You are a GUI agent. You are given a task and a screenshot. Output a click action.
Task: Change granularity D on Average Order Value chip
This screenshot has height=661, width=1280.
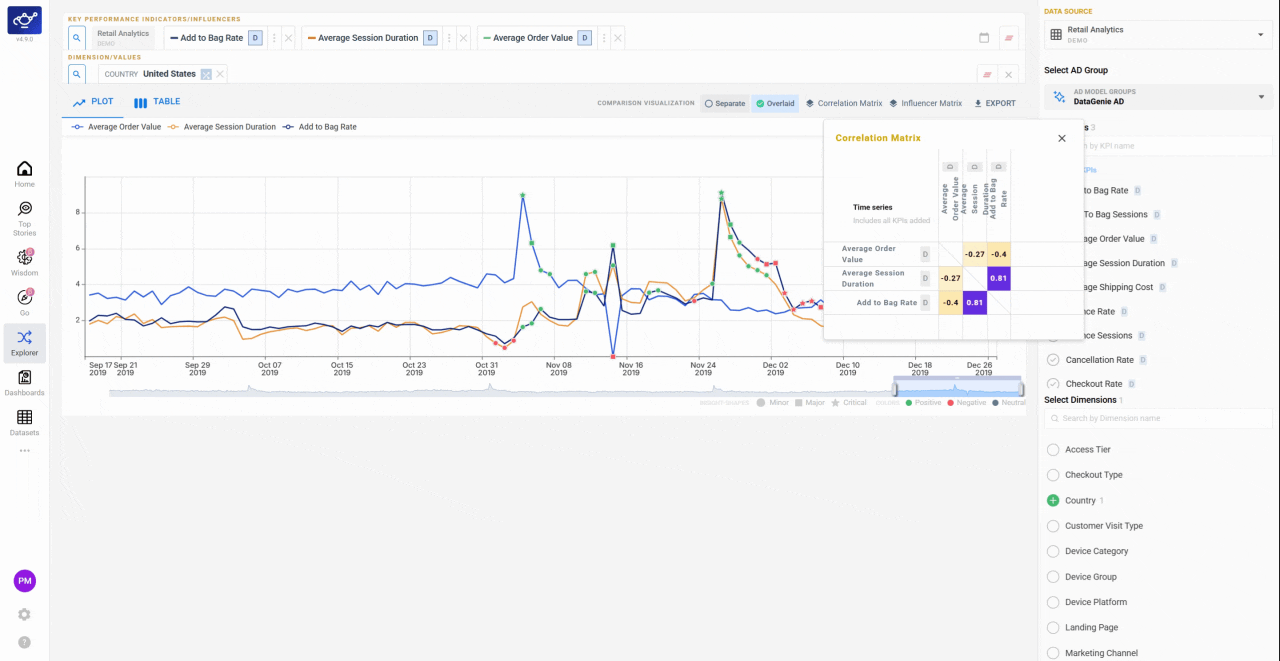[x=585, y=38]
